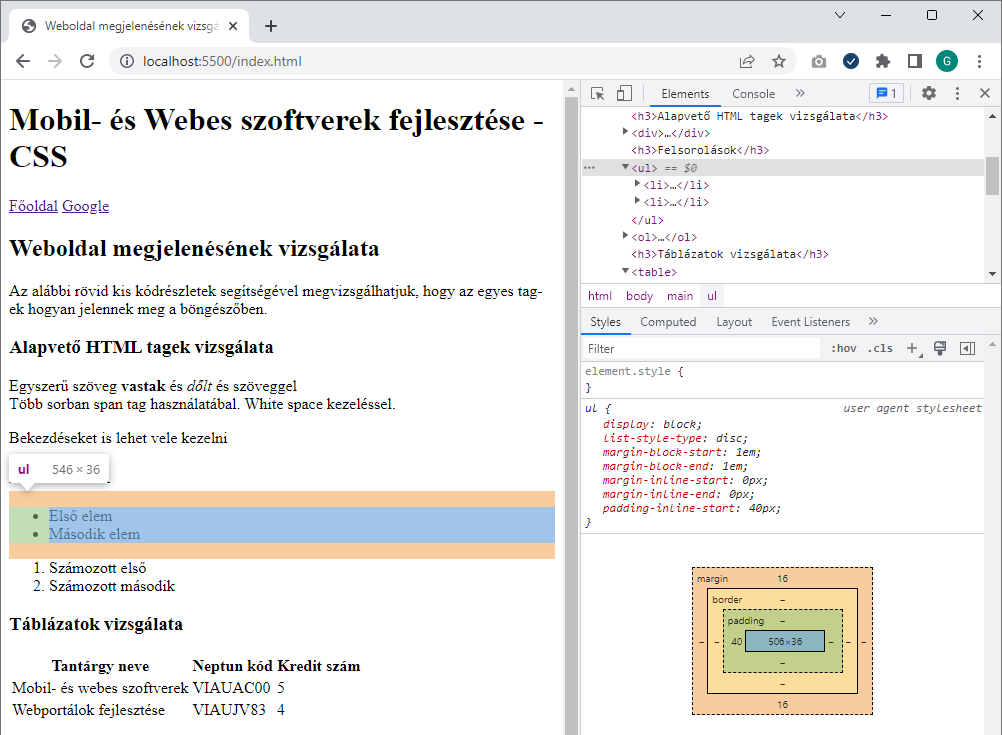This screenshot has height=735, width=1002.
Task: Select the Layout tab
Action: 734,321
